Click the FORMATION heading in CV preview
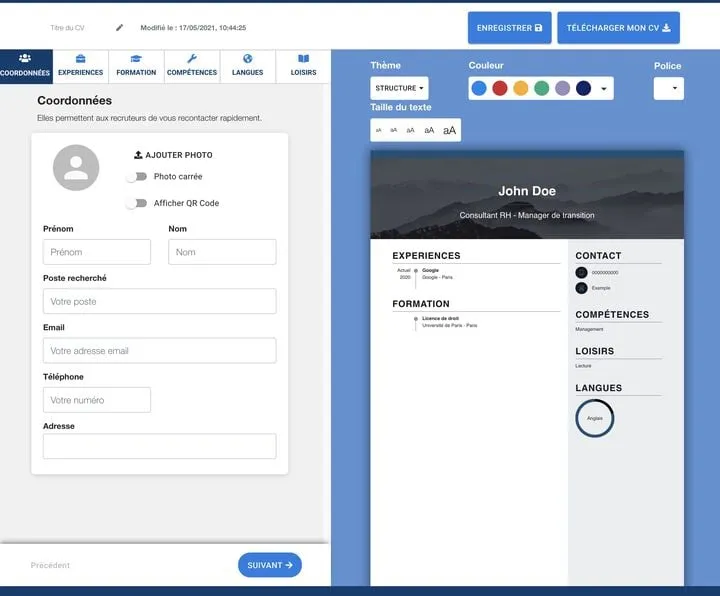This screenshot has width=720, height=596. 421,304
